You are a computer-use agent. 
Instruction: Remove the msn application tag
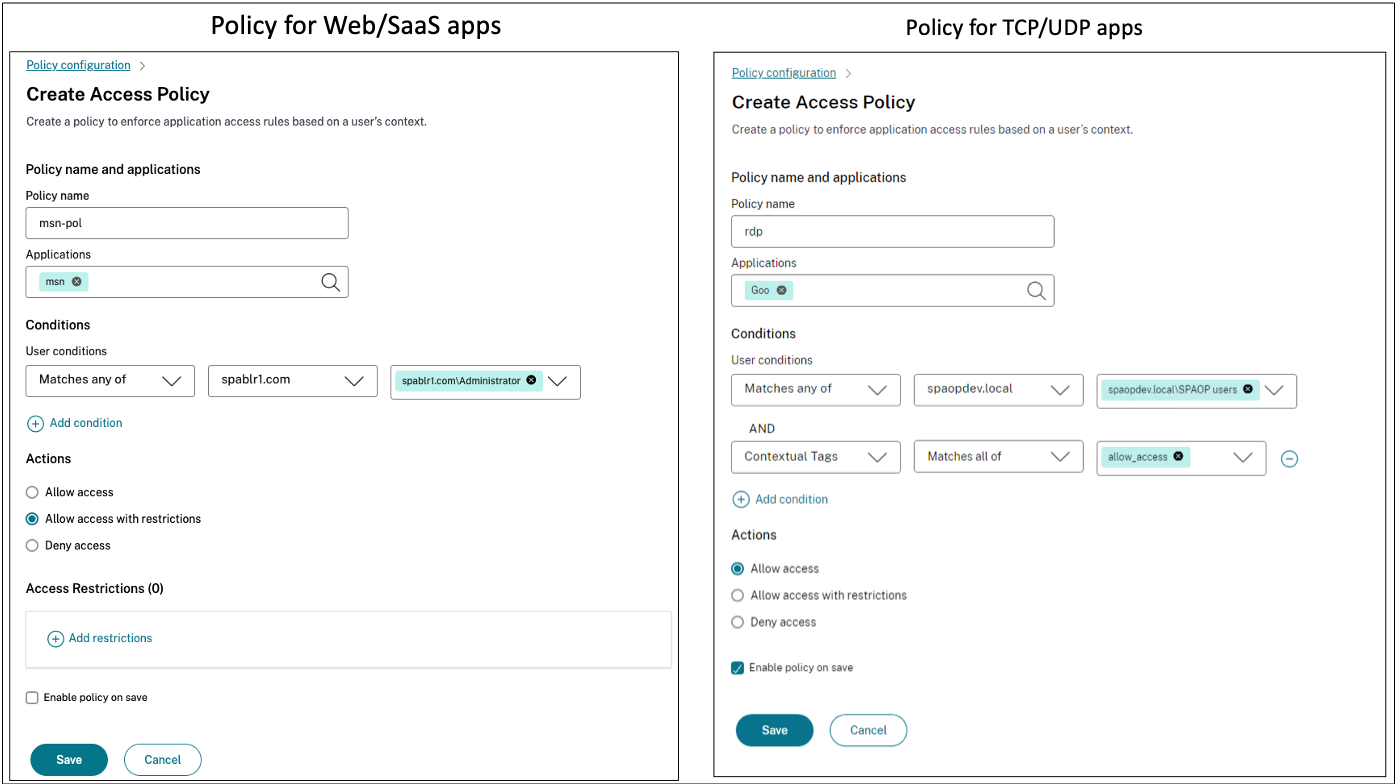pos(77,282)
